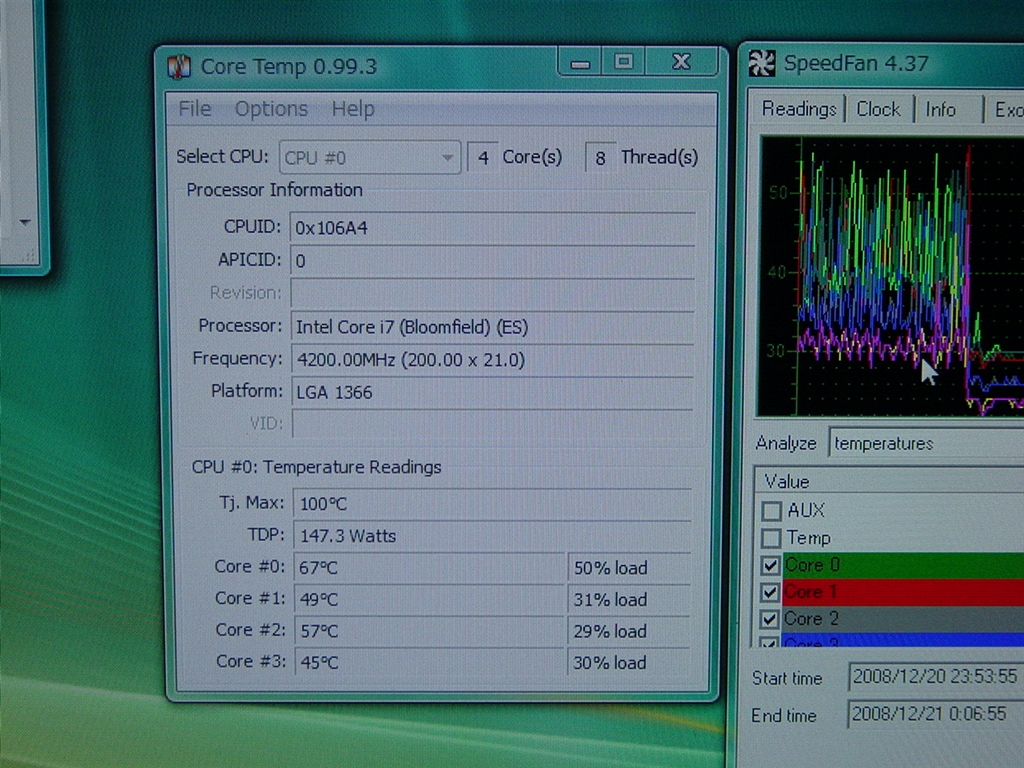
Task: Uncheck the Core 1 checkbox
Action: 770,592
